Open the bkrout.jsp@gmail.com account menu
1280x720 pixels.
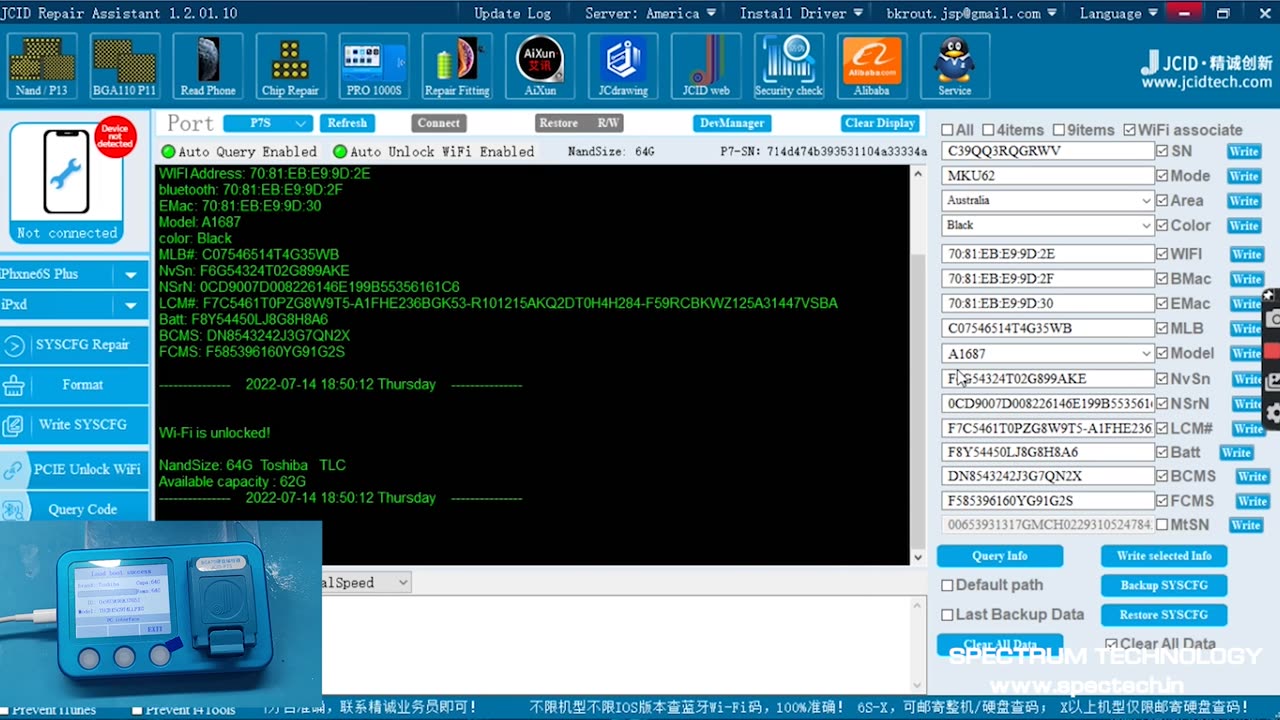coord(971,13)
